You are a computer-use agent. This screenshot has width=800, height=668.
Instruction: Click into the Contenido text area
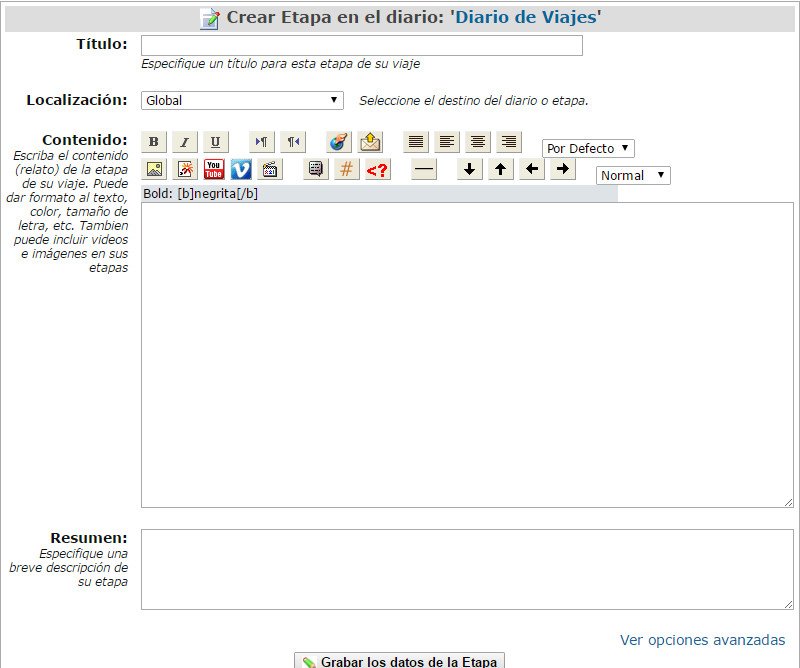click(467, 355)
